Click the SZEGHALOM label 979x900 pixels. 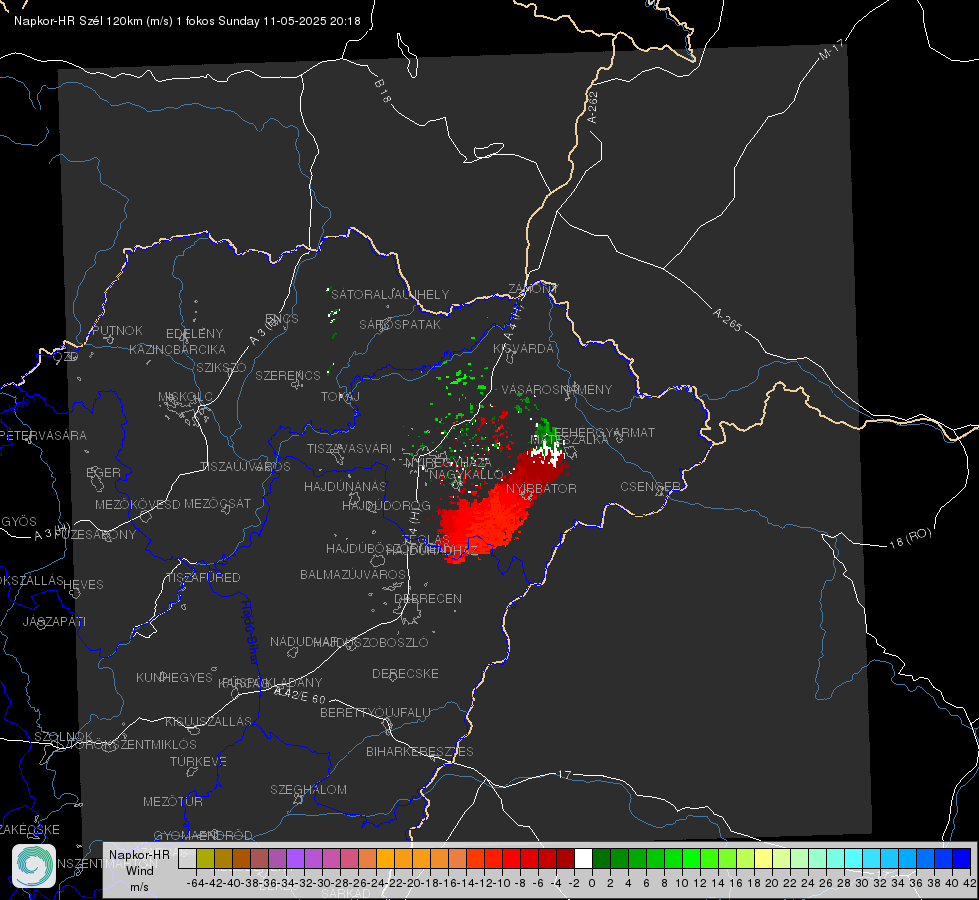tap(308, 789)
